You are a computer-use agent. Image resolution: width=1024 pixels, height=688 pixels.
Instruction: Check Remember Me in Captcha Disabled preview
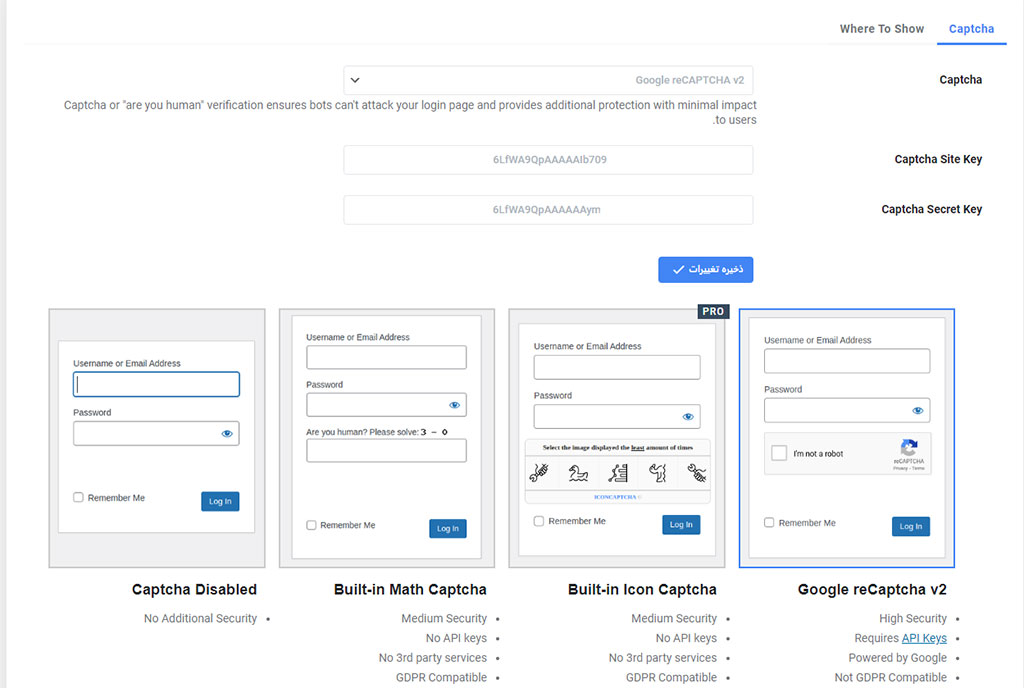[x=78, y=497]
